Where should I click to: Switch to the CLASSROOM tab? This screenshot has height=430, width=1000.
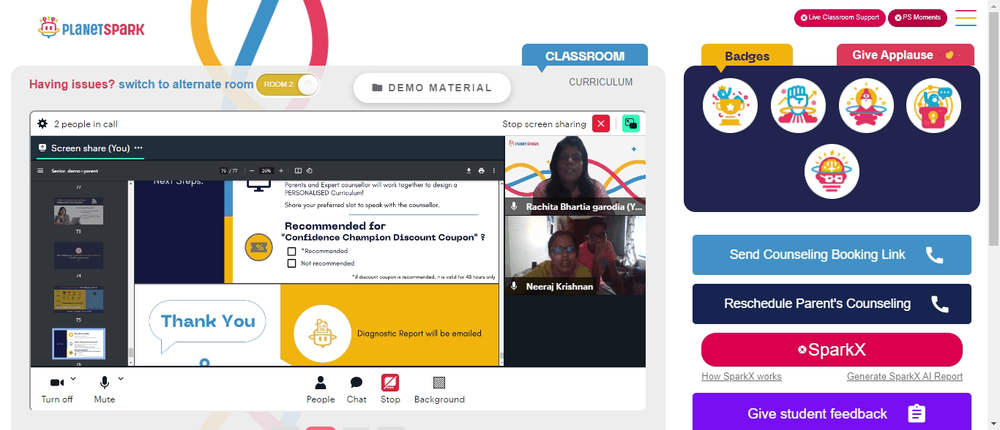[x=584, y=56]
